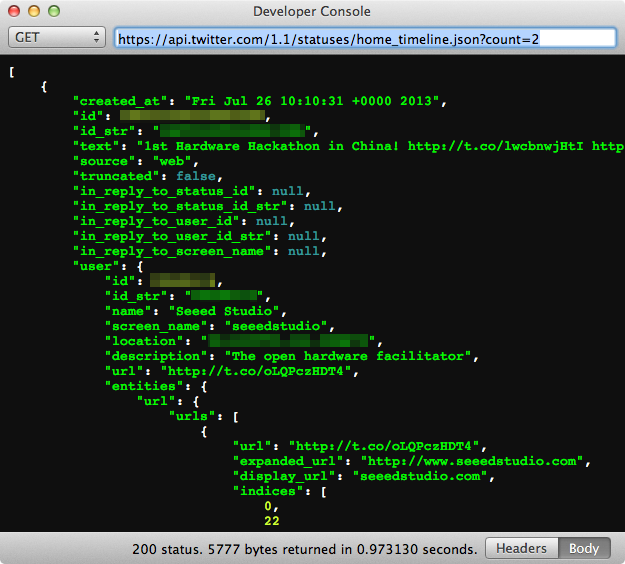The width and height of the screenshot is (625, 564).
Task: Click the red close window button
Action: coord(14,11)
